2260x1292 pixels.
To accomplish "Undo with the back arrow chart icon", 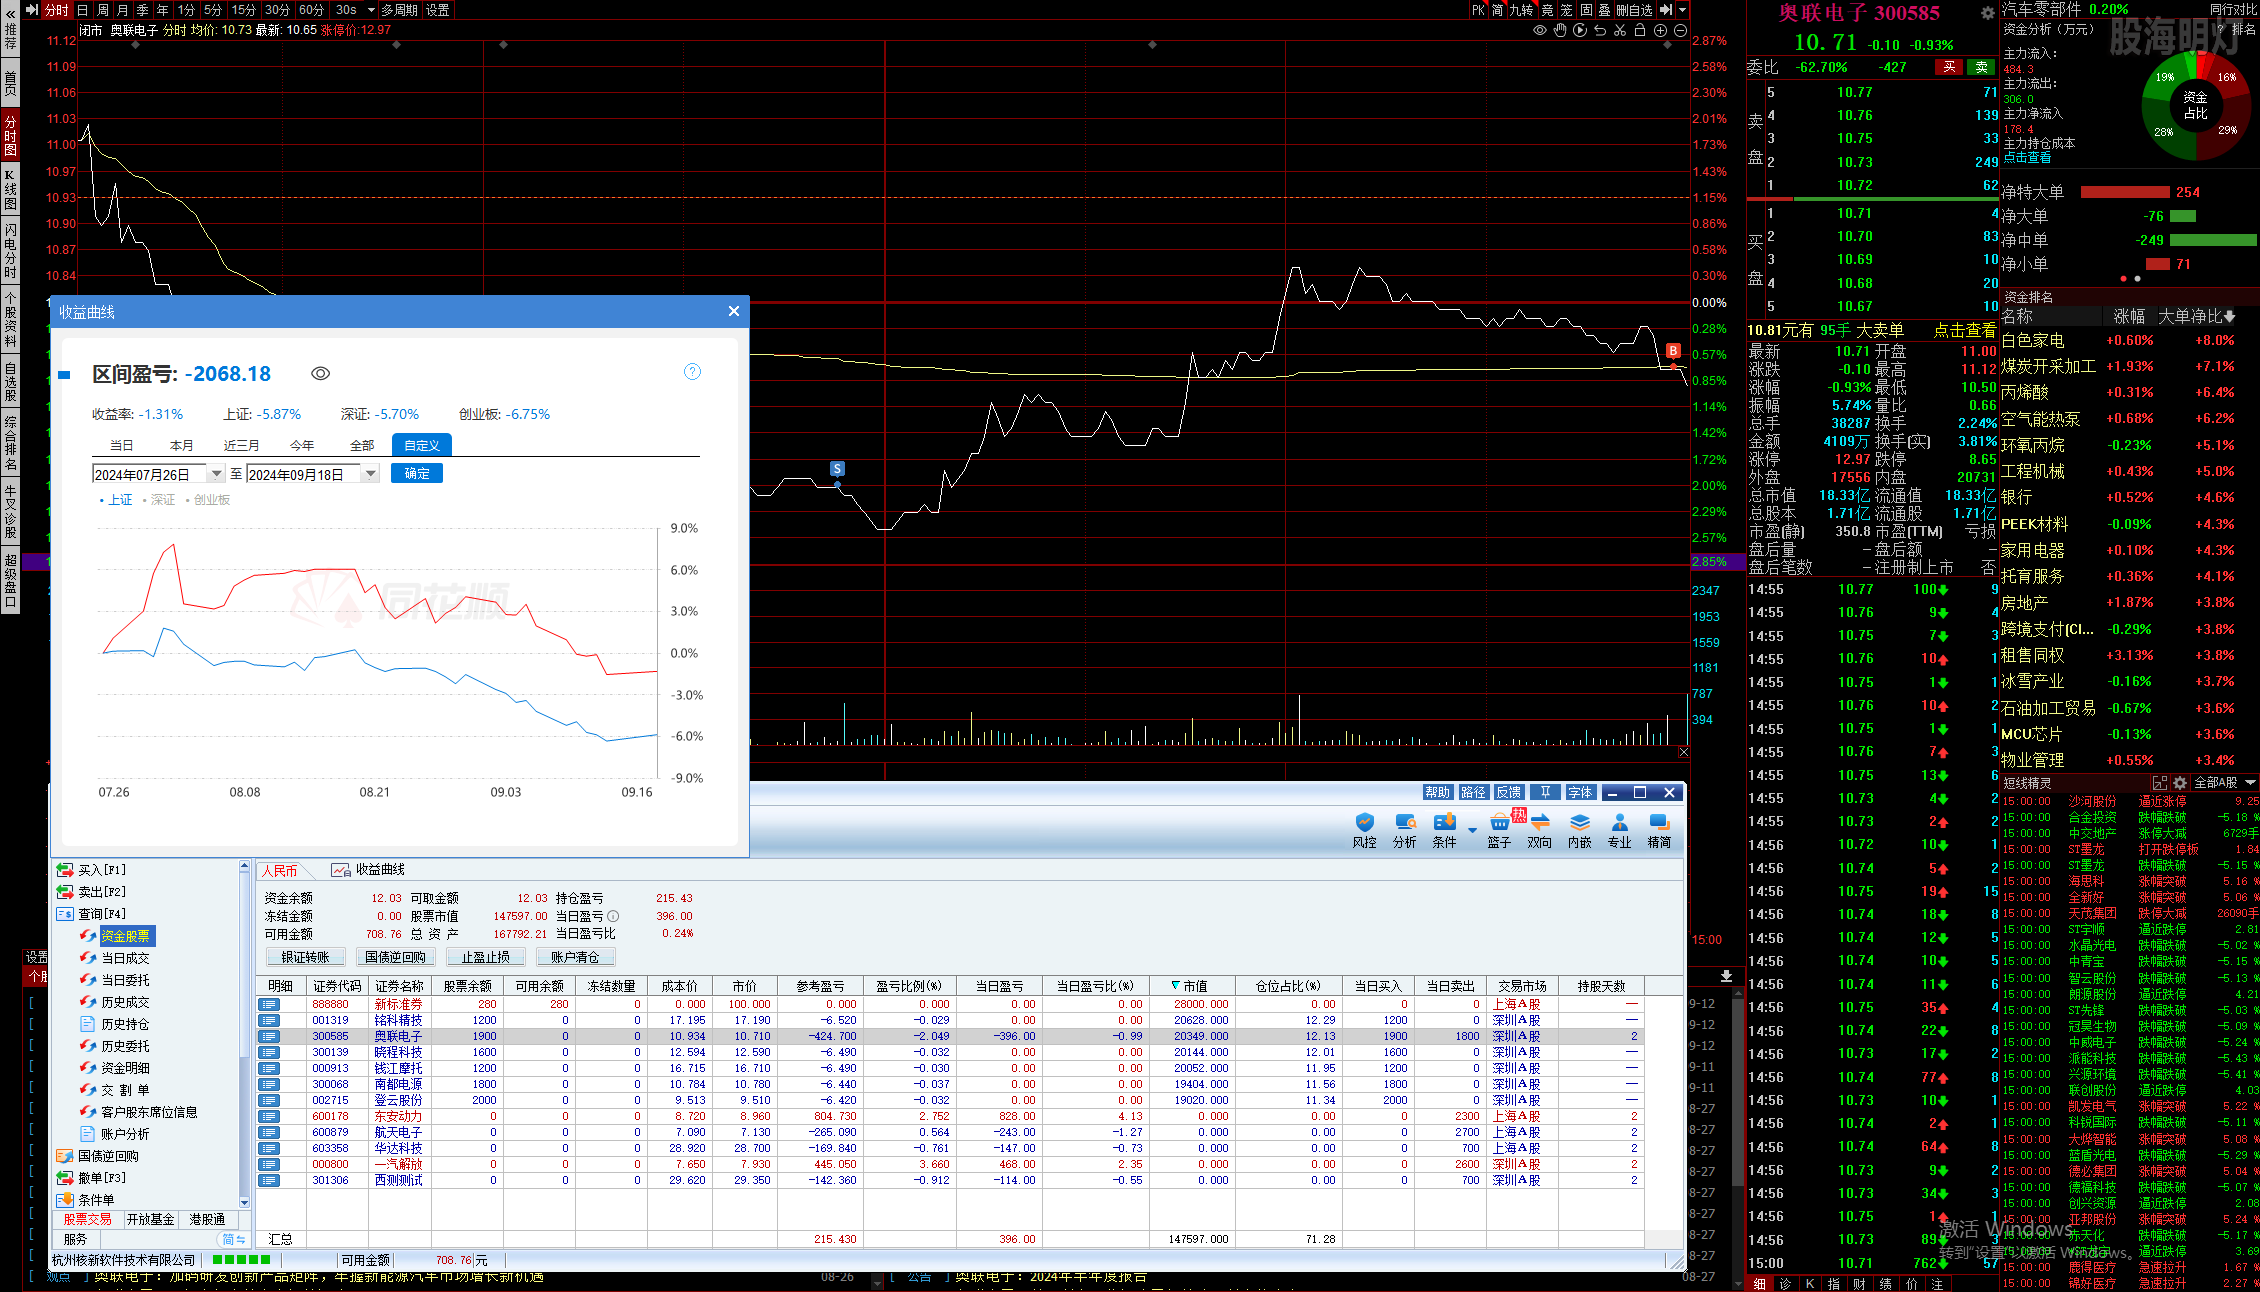I will pyautogui.click(x=1600, y=30).
